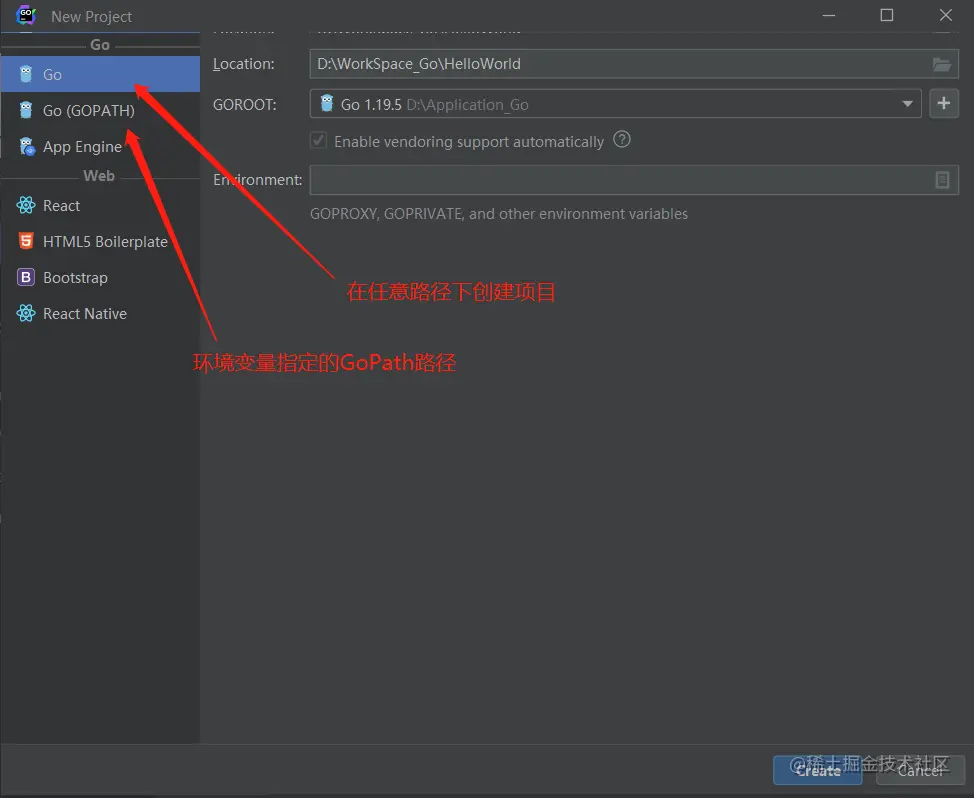Open vendoring support help tooltip

(x=622, y=140)
